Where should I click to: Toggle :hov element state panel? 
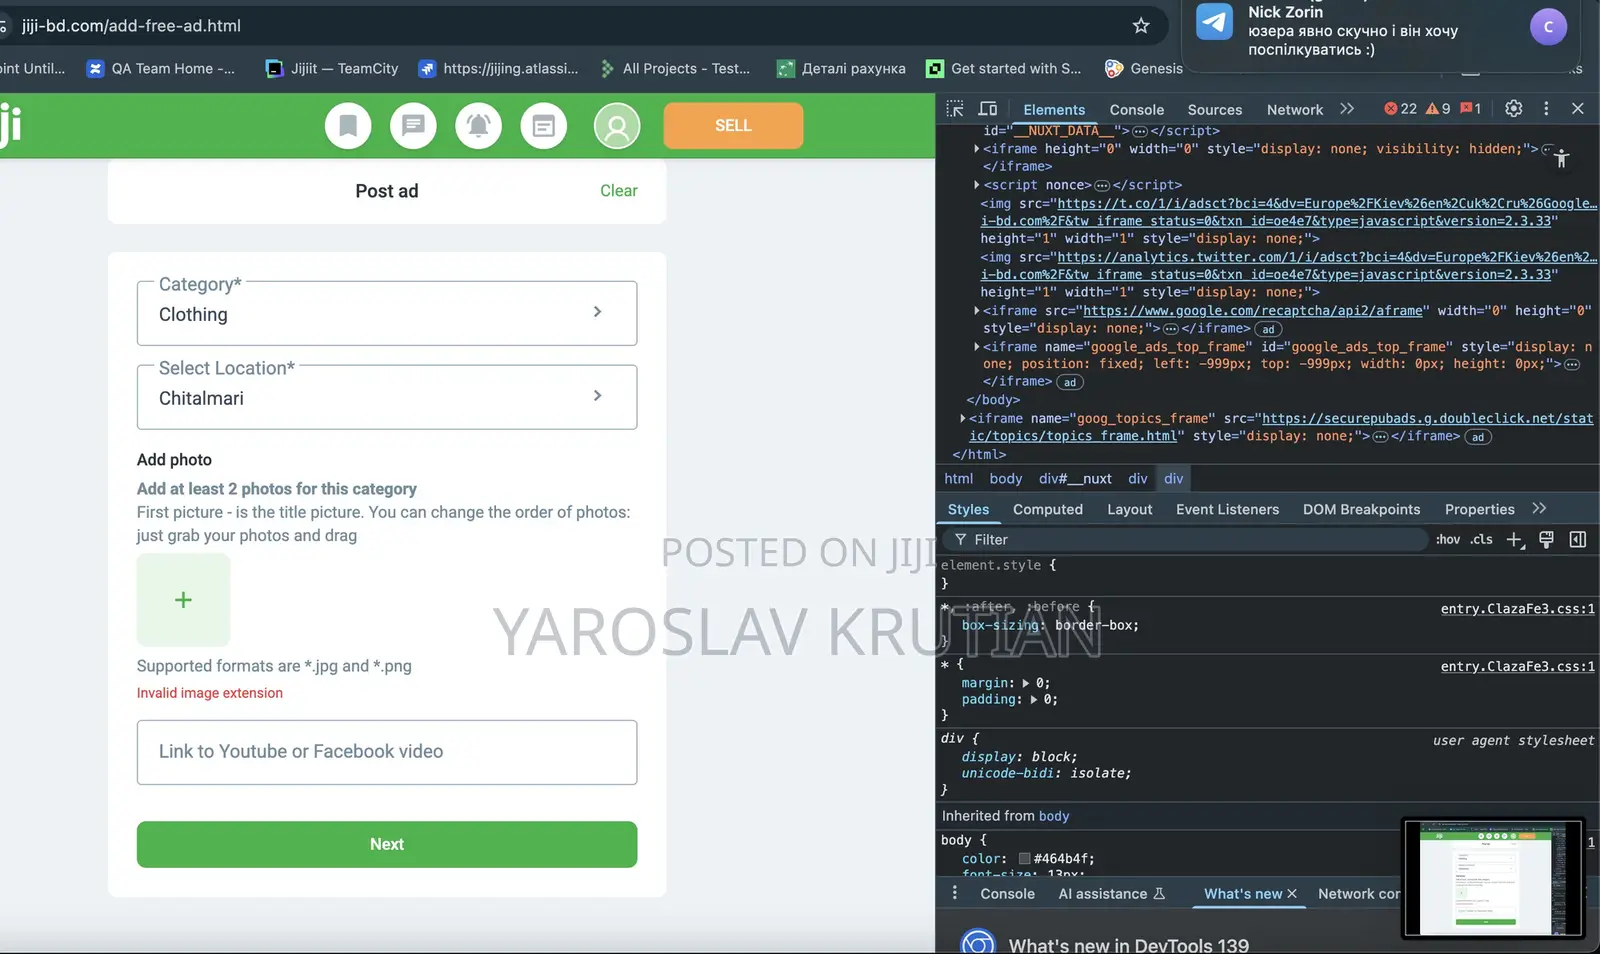click(x=1447, y=540)
